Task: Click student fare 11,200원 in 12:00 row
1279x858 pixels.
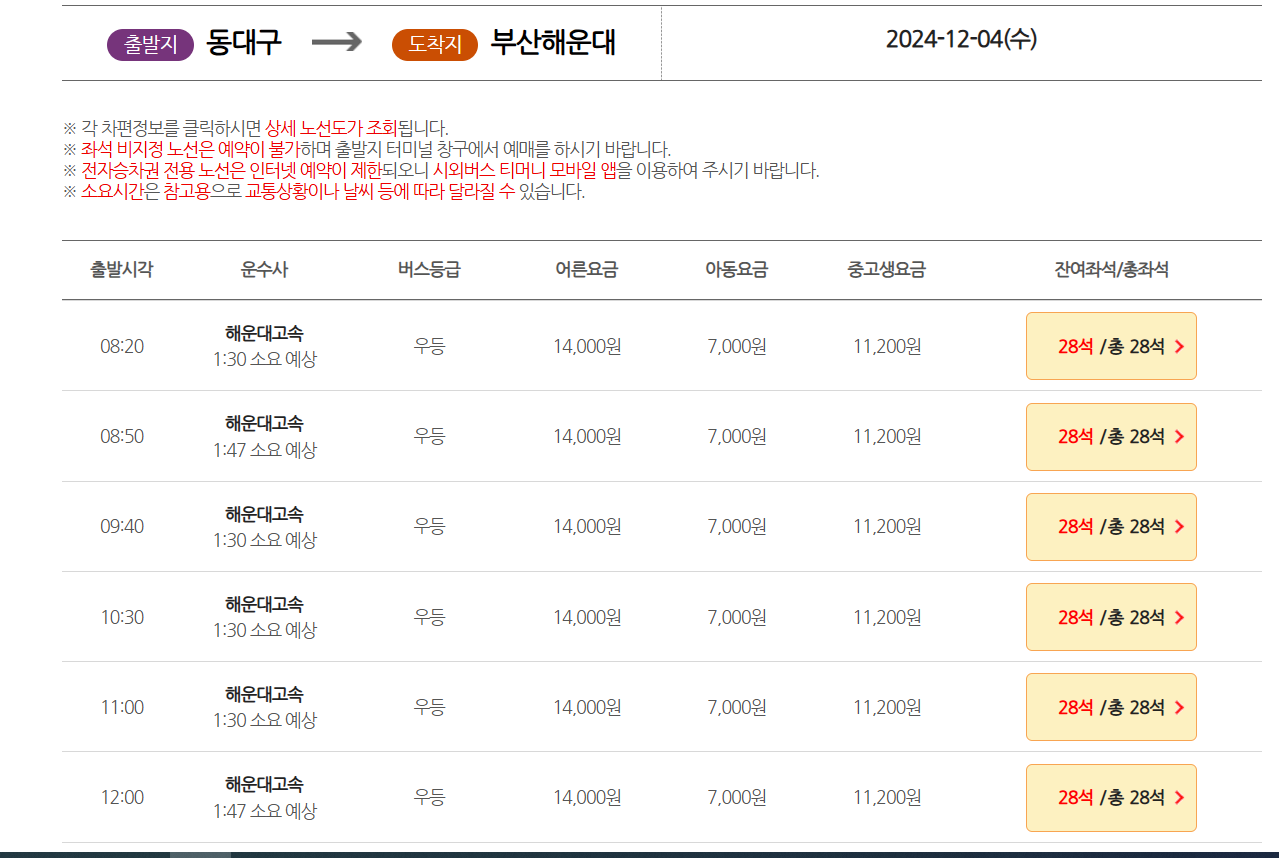Action: pos(887,797)
